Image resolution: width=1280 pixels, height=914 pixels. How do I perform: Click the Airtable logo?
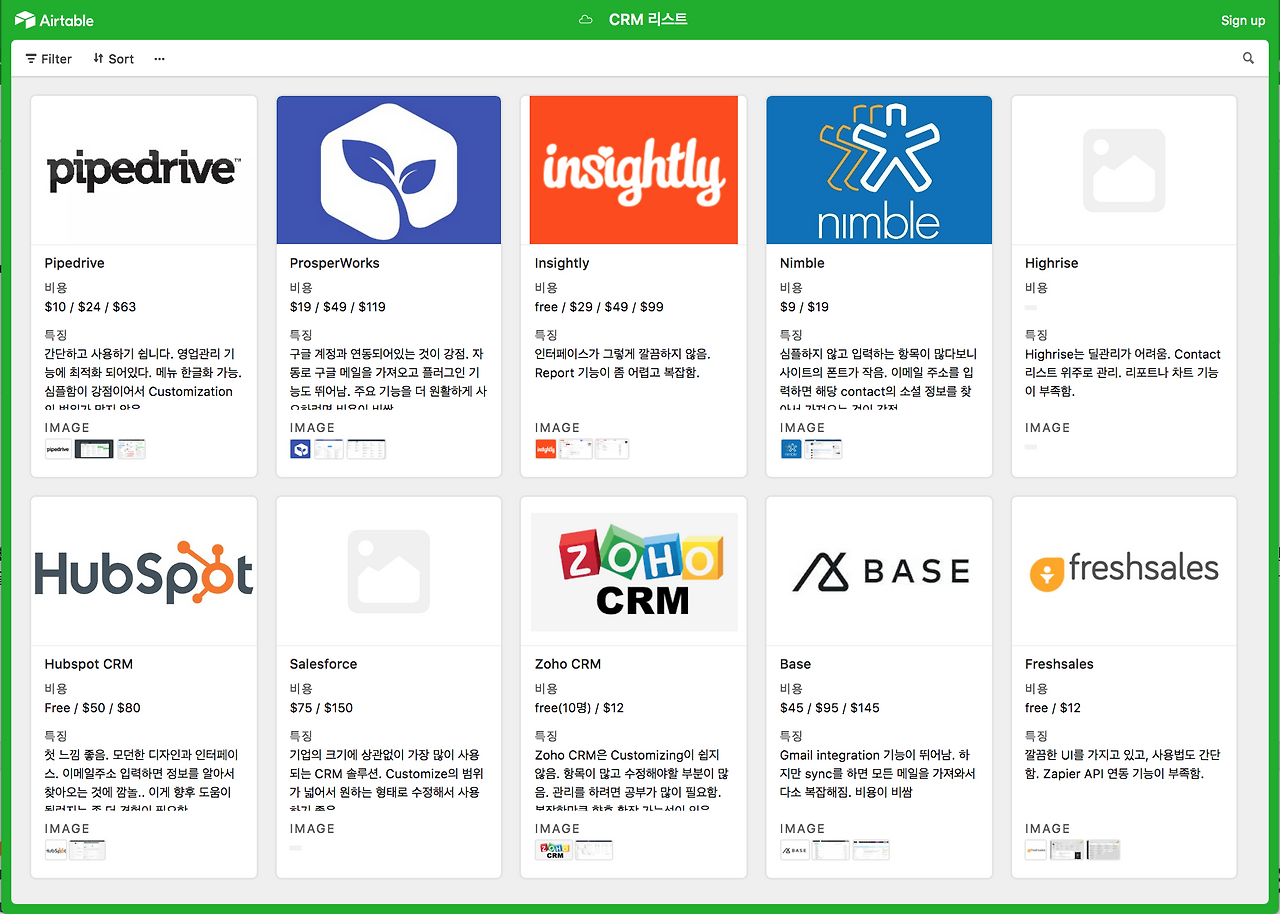[54, 20]
